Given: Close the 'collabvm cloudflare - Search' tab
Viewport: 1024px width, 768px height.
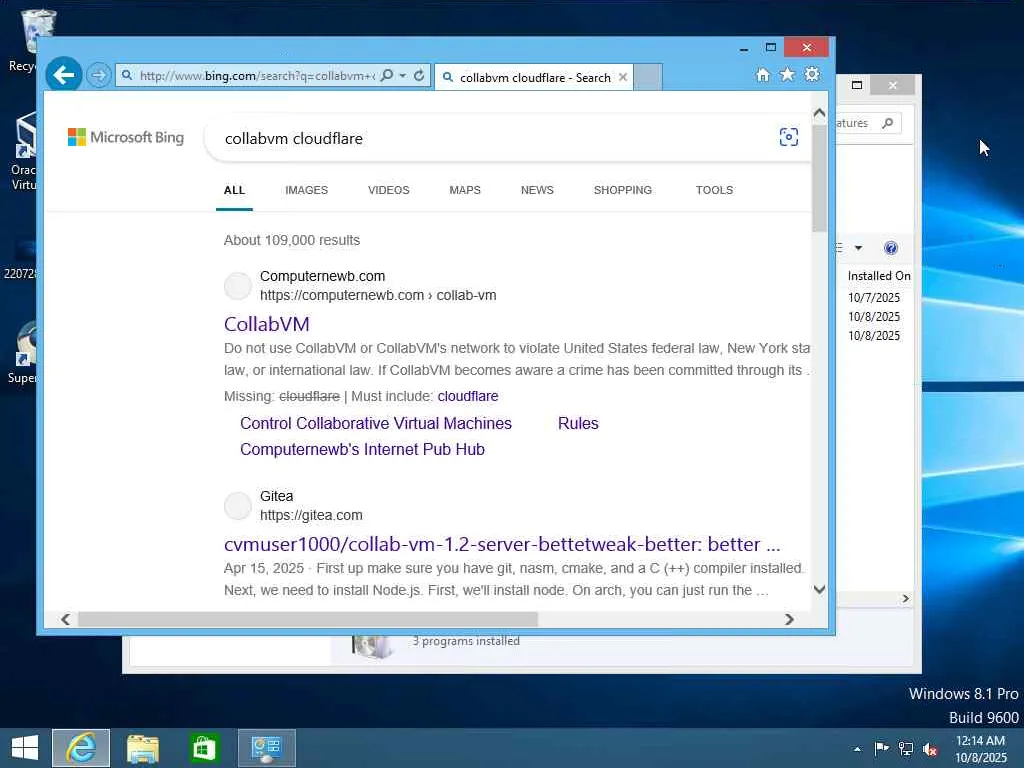Looking at the screenshot, I should pos(623,77).
